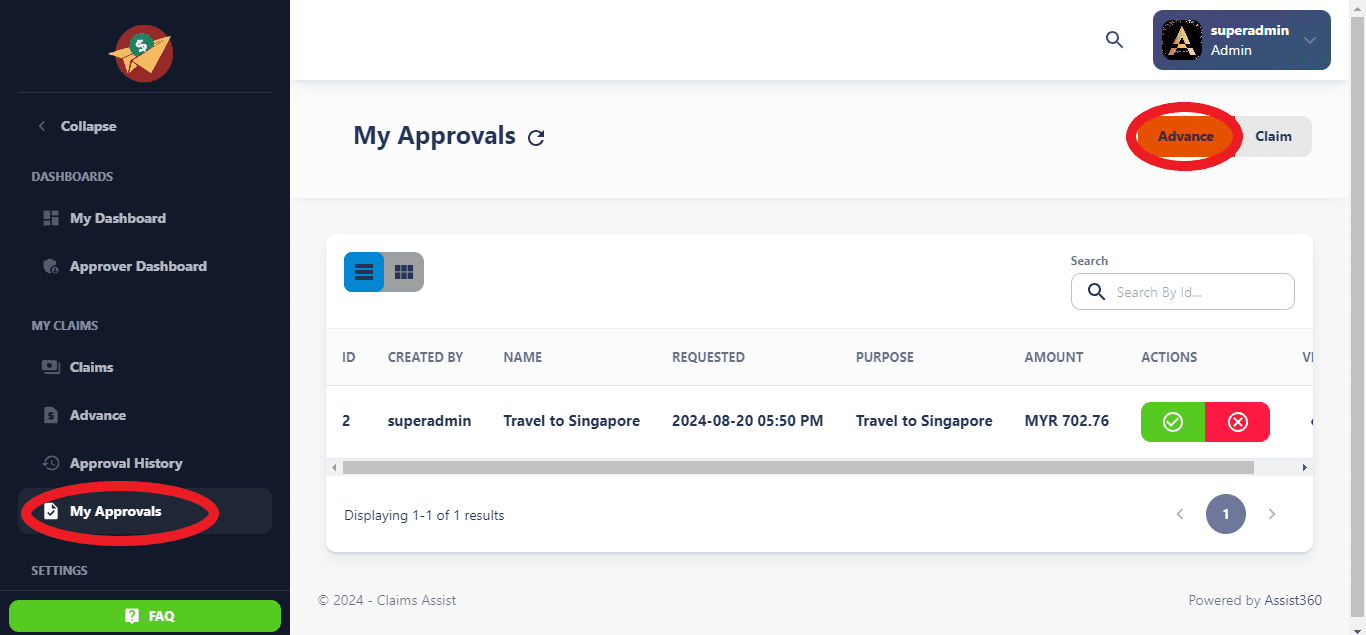Image resolution: width=1366 pixels, height=635 pixels.
Task: Switch to list view layout
Action: [364, 272]
